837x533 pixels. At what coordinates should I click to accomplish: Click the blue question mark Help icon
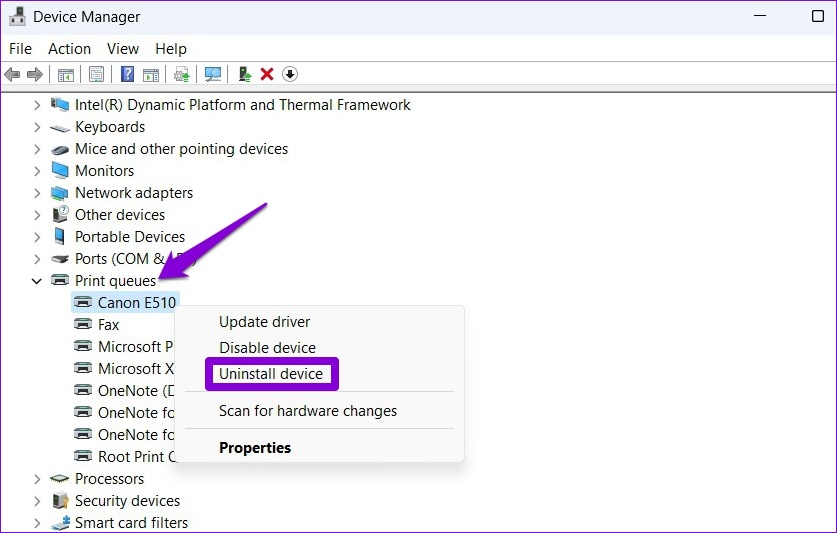click(x=128, y=74)
